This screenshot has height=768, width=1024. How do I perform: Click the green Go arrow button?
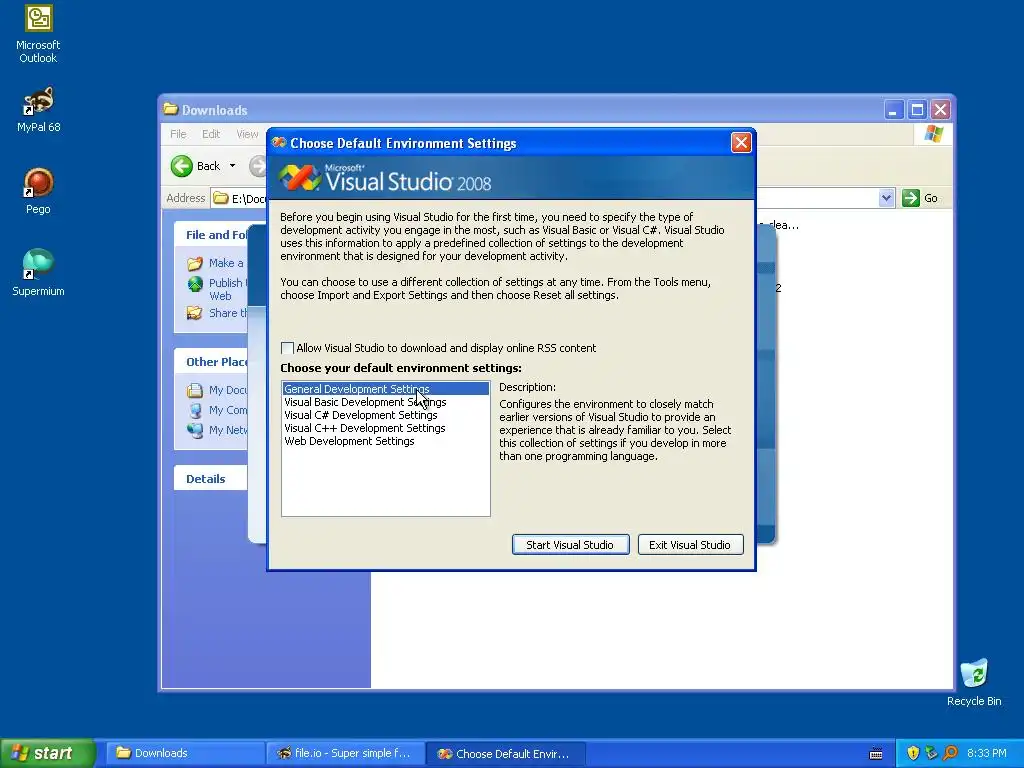[x=910, y=198]
